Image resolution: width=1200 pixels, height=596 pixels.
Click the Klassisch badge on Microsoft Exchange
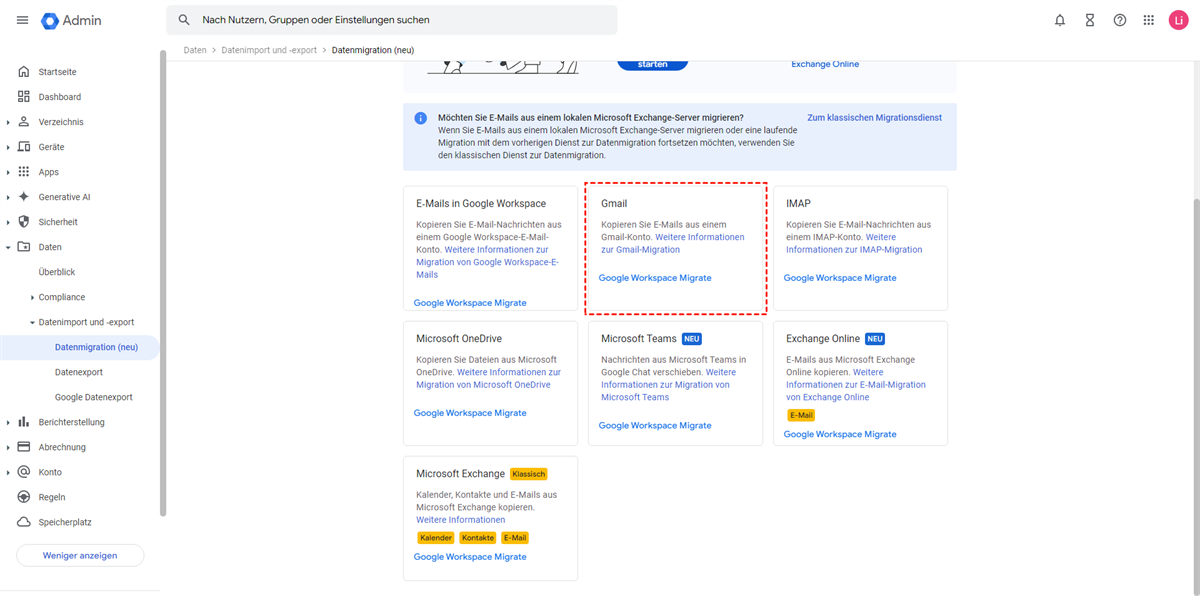[529, 474]
